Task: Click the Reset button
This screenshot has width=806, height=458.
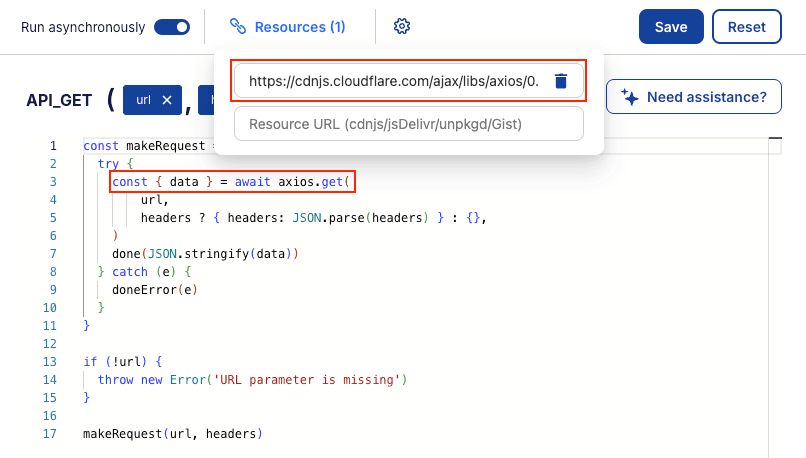Action: 746,27
